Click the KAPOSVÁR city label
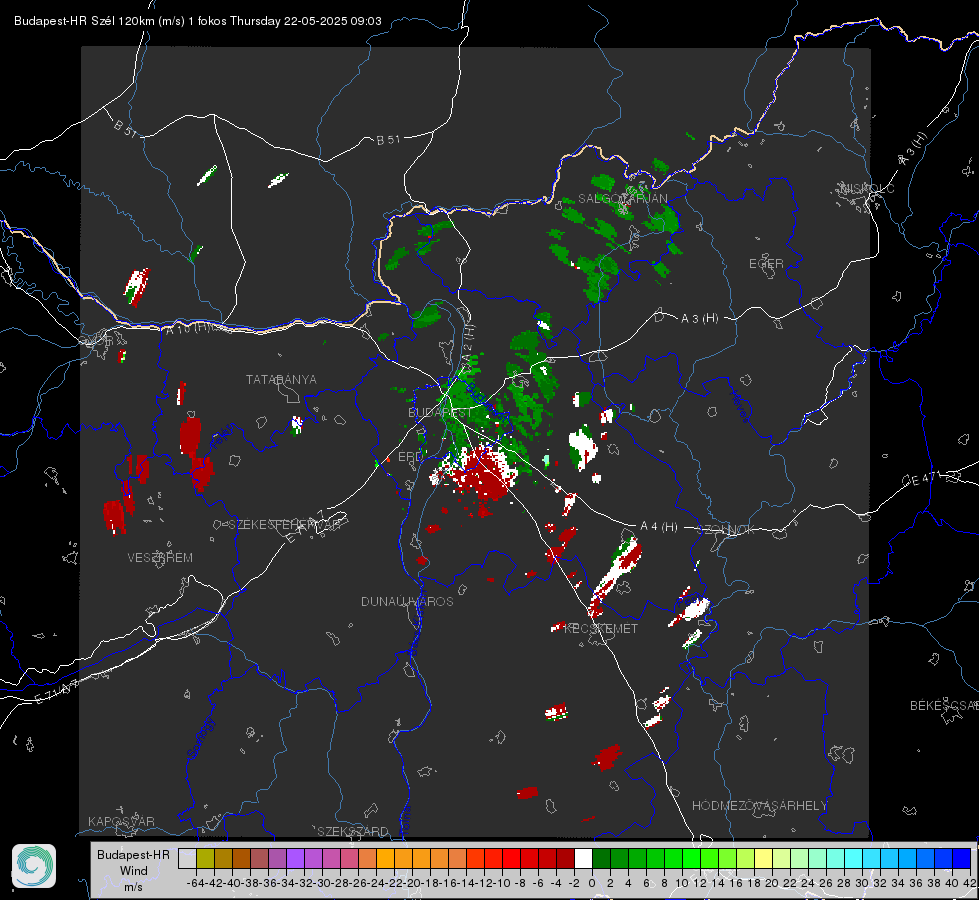 pos(121,821)
